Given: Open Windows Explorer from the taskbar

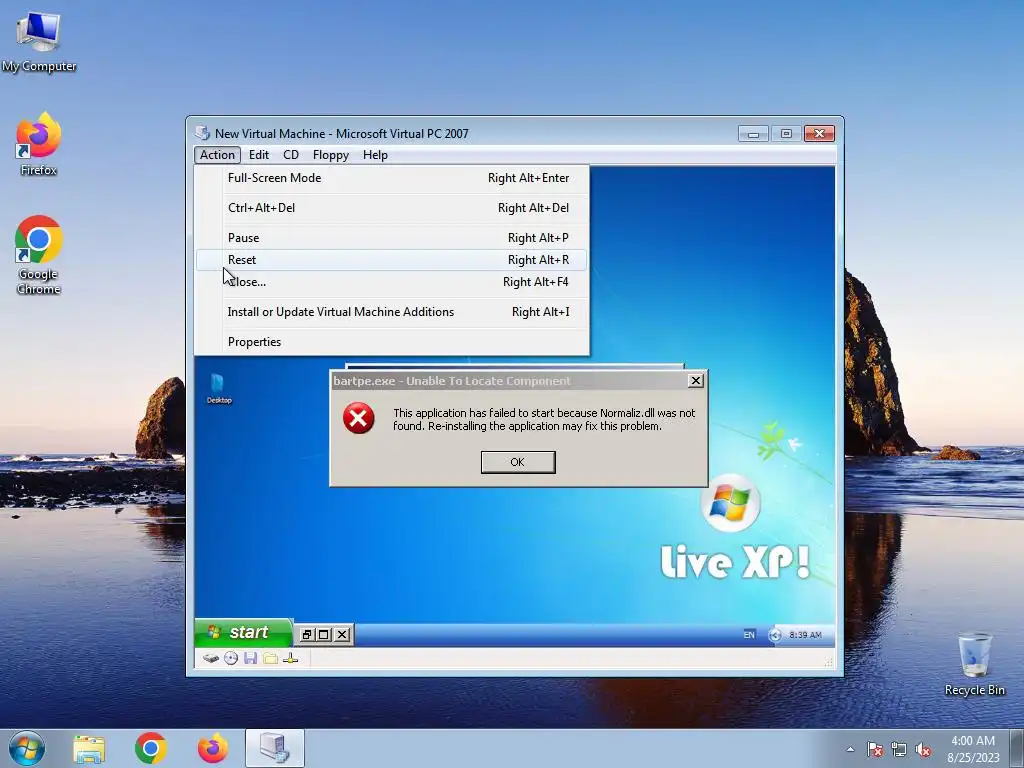Looking at the screenshot, I should pyautogui.click(x=89, y=749).
